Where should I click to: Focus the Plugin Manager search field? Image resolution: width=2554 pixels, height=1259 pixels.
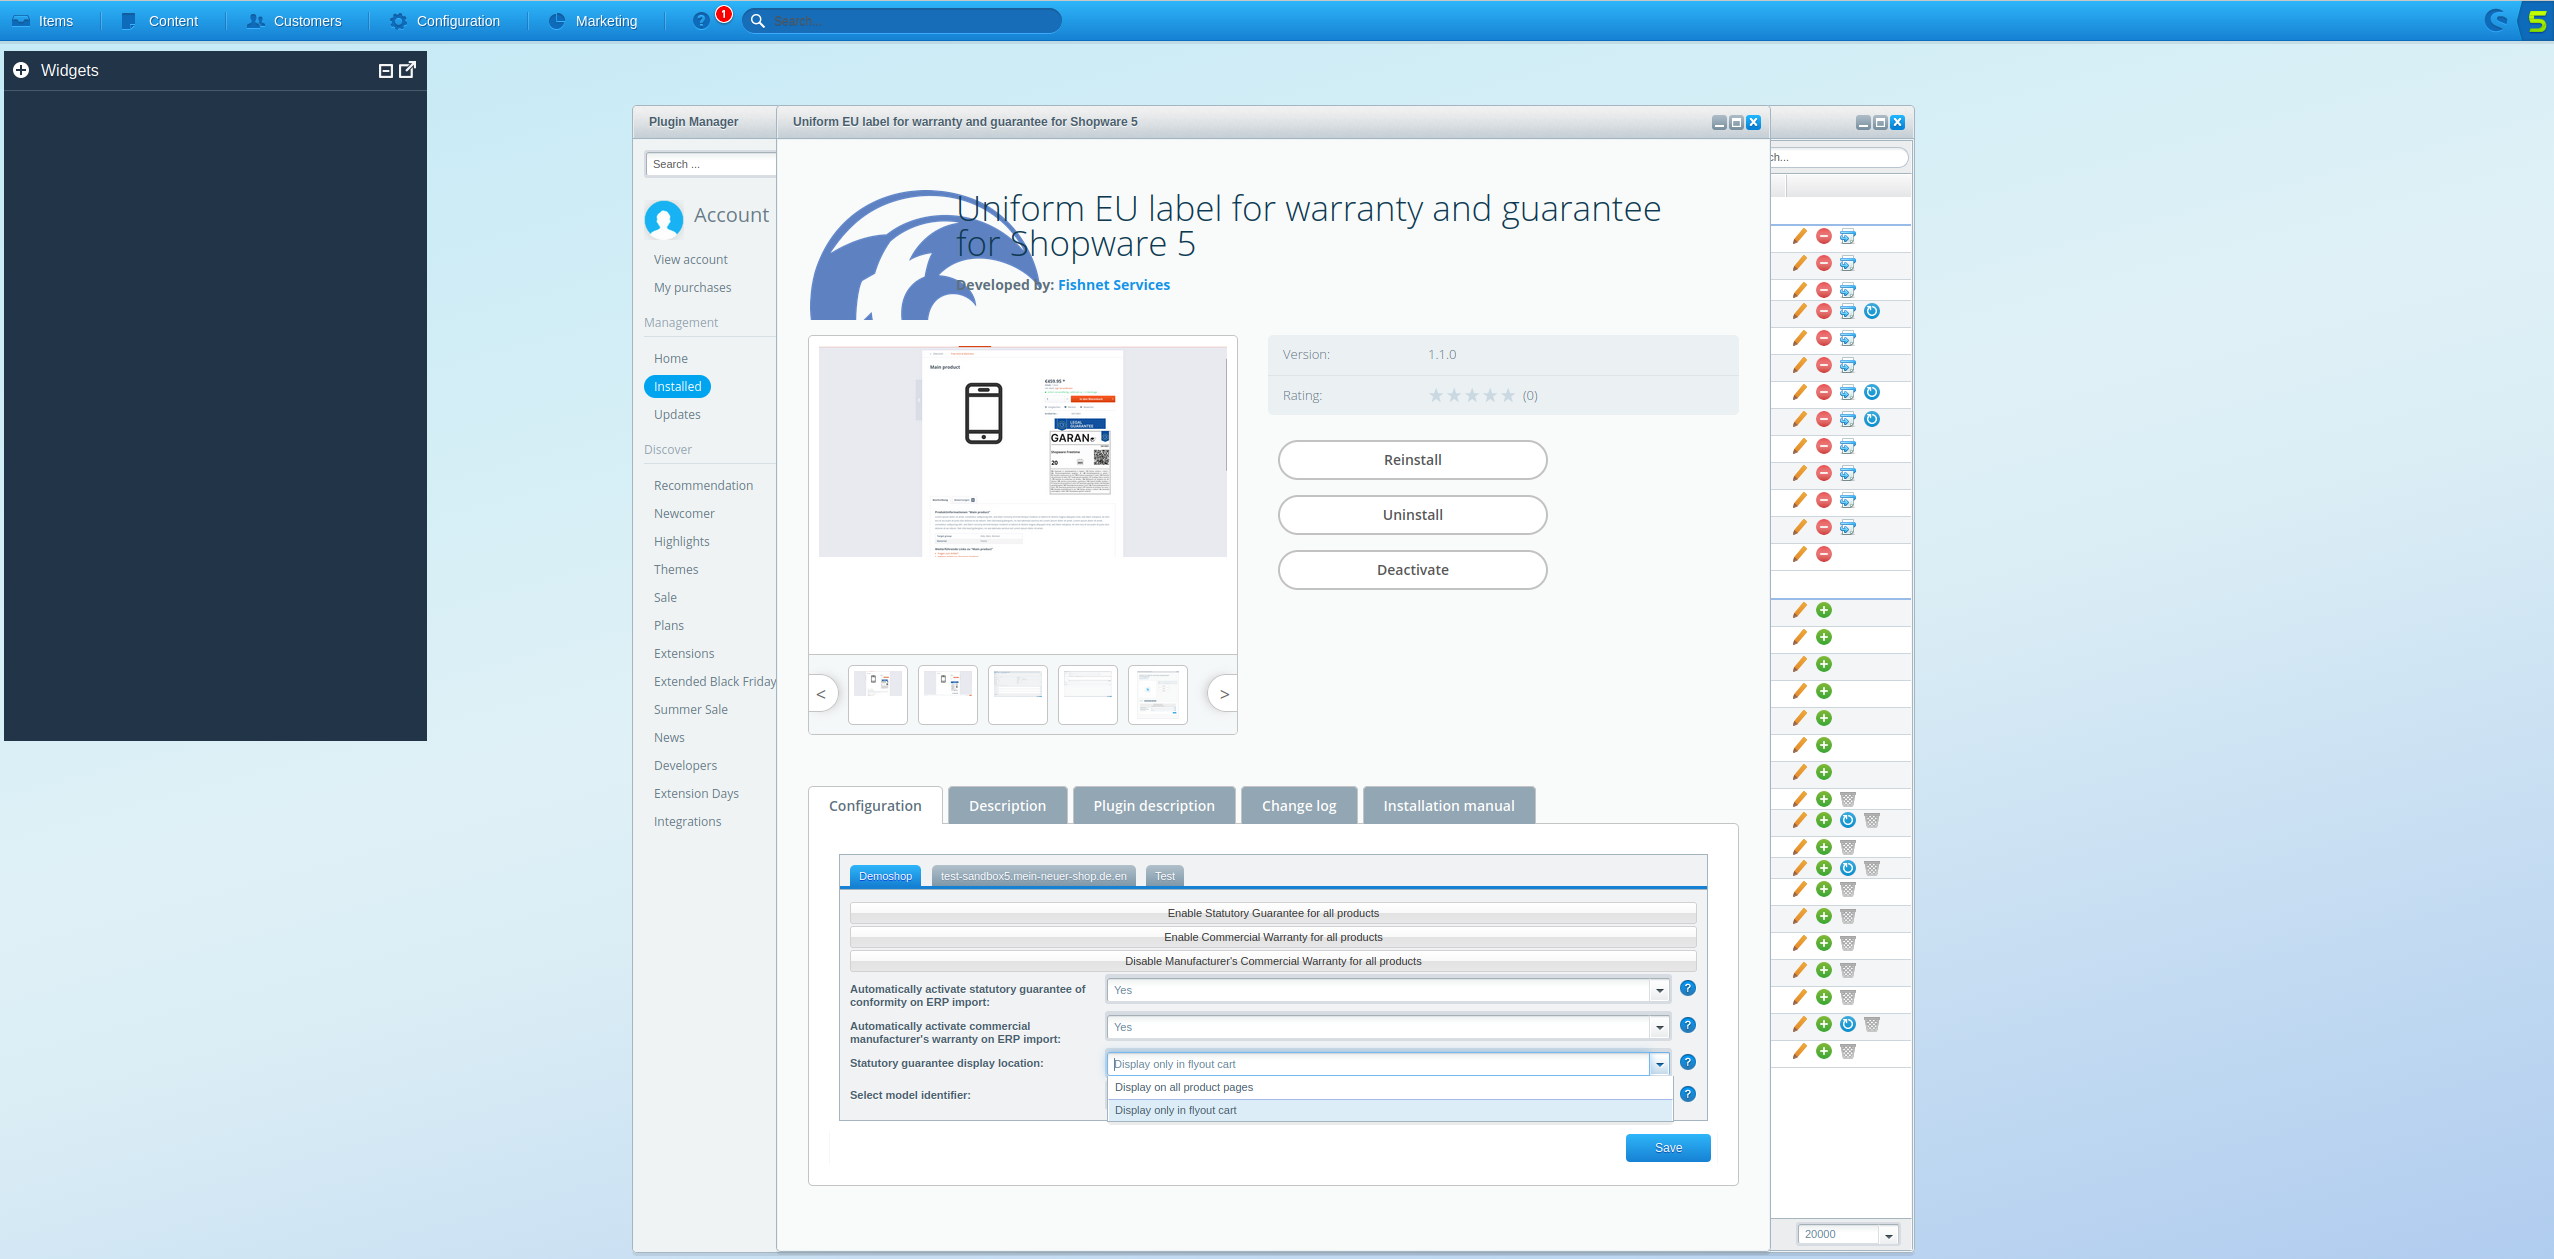[x=711, y=164]
